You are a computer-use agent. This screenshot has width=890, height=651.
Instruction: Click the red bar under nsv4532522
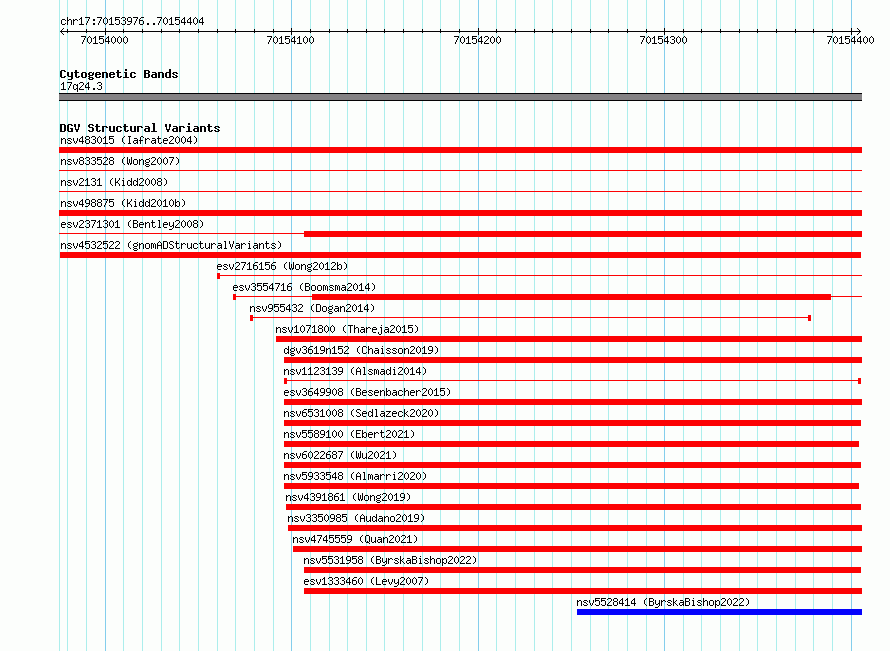pos(460,255)
